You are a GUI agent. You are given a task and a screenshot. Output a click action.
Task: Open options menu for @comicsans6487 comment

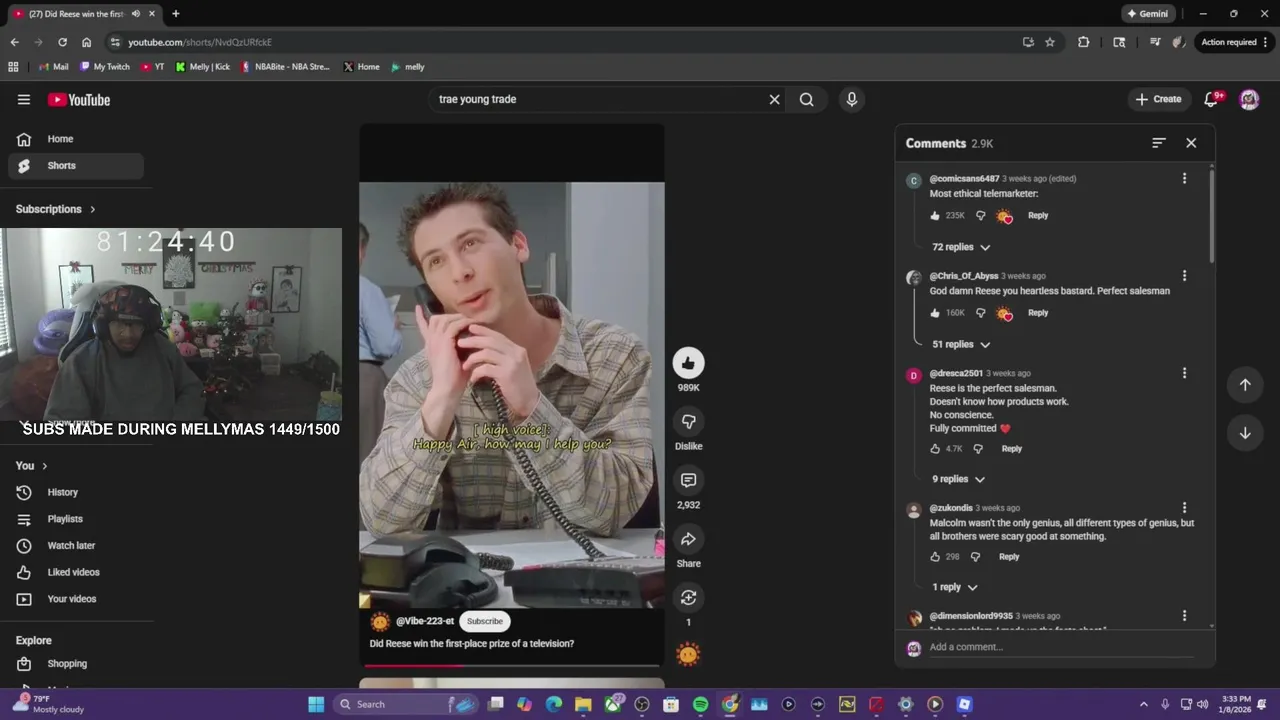tap(1184, 178)
